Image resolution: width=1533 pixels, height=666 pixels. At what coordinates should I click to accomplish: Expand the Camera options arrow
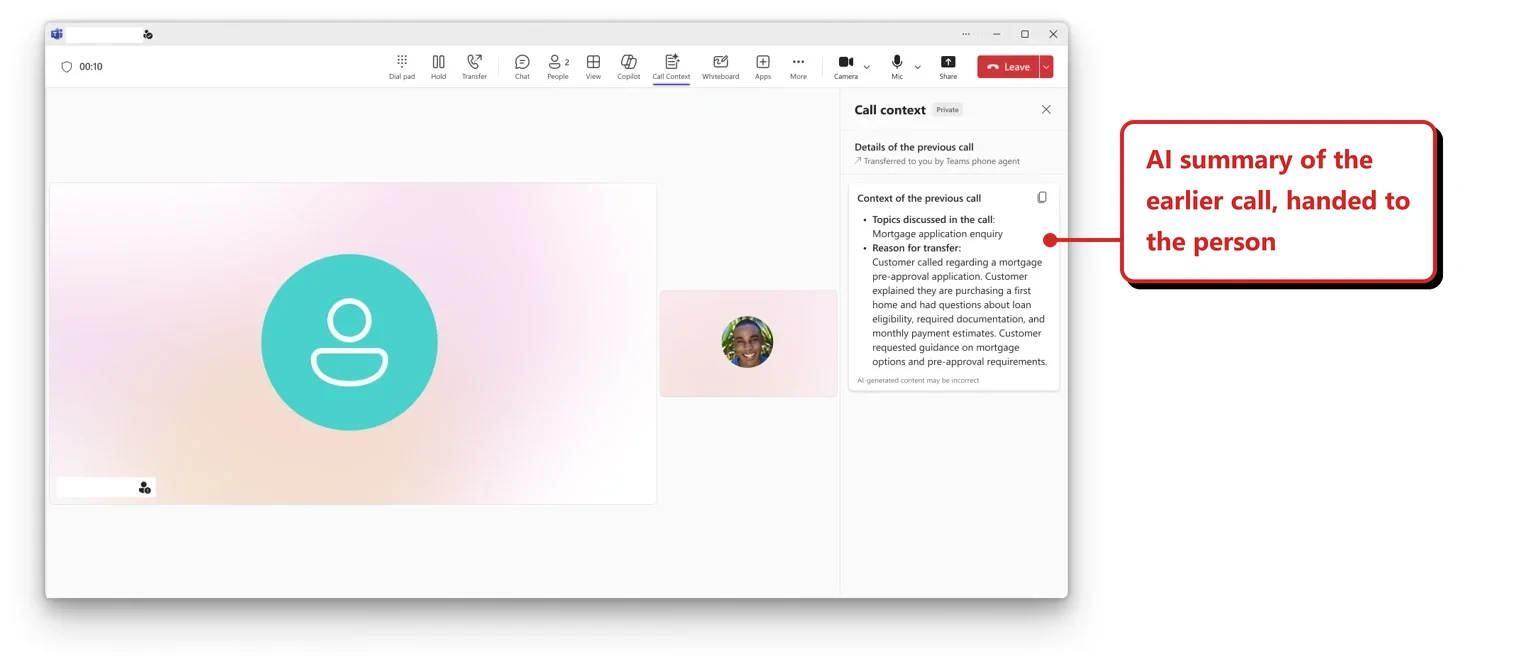867,67
